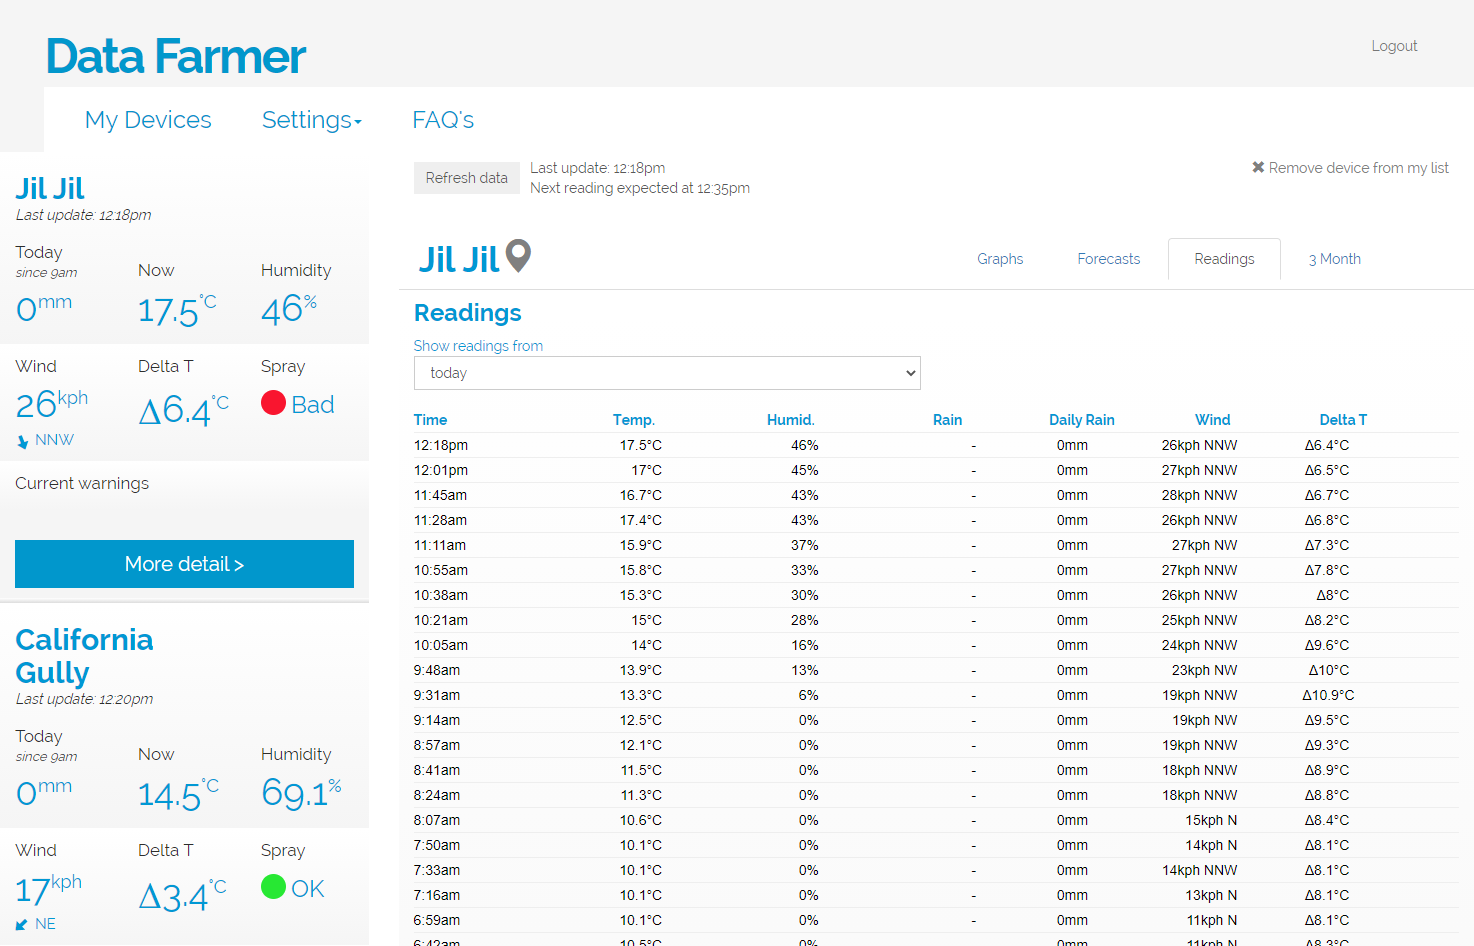Open the California Gully device heading
Image resolution: width=1474 pixels, height=946 pixels.
tap(84, 656)
